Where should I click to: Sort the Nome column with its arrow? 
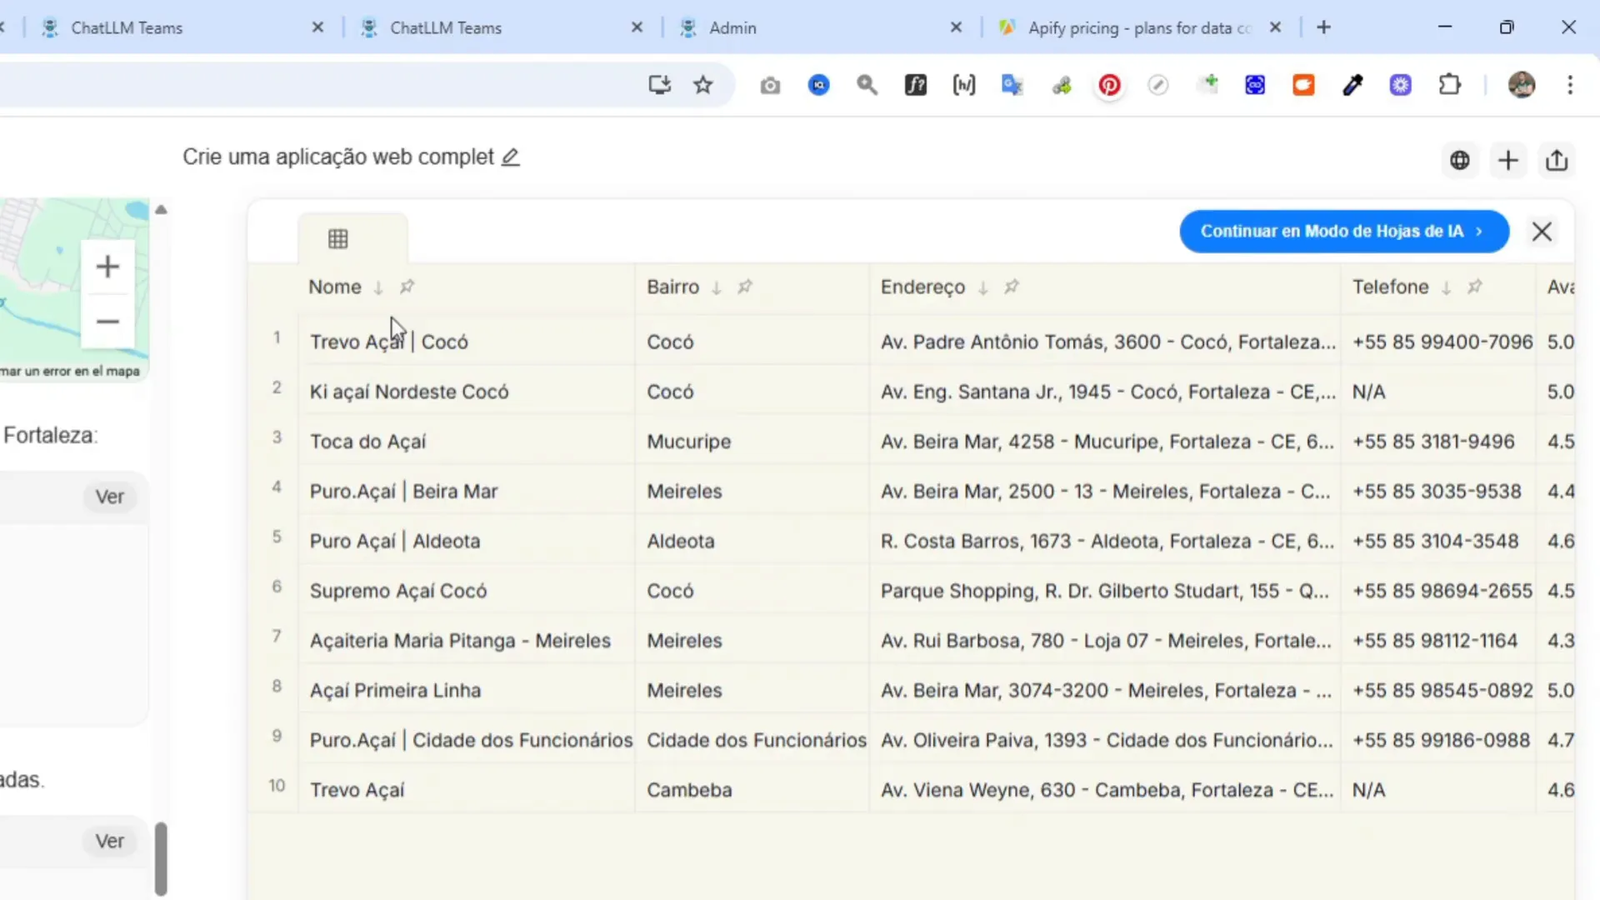(379, 287)
